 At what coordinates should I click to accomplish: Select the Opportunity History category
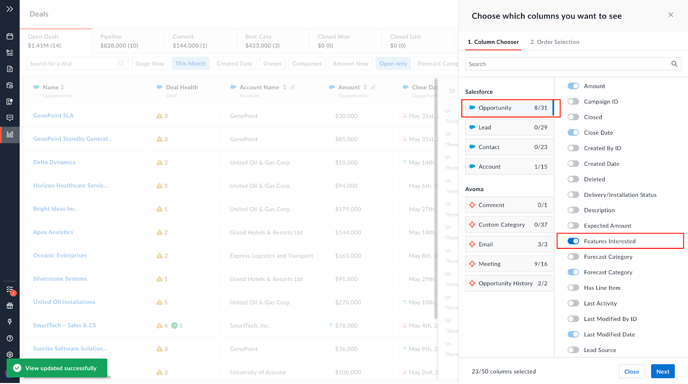[x=509, y=284]
